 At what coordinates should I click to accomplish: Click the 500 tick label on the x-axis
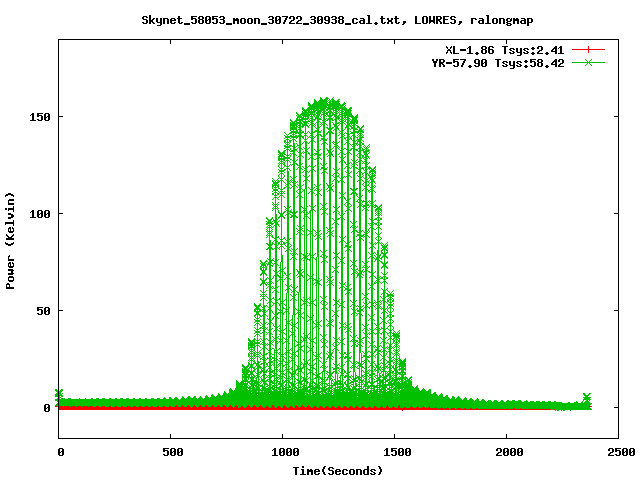point(173,452)
